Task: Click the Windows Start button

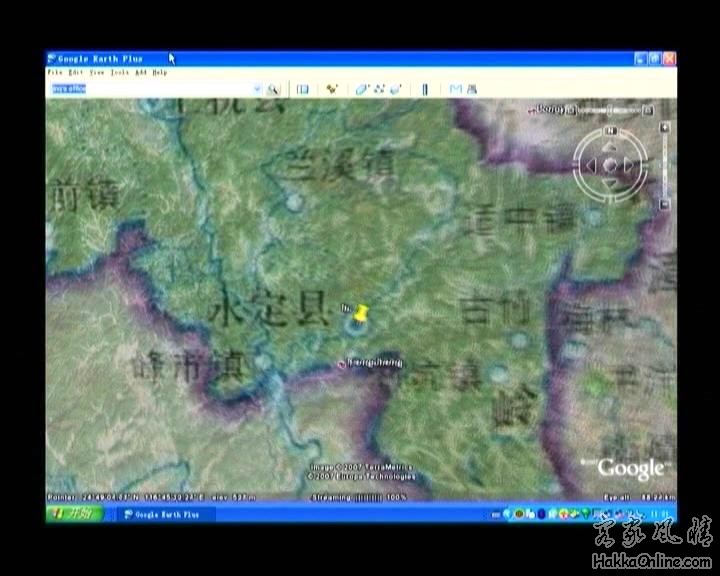Action: click(73, 514)
